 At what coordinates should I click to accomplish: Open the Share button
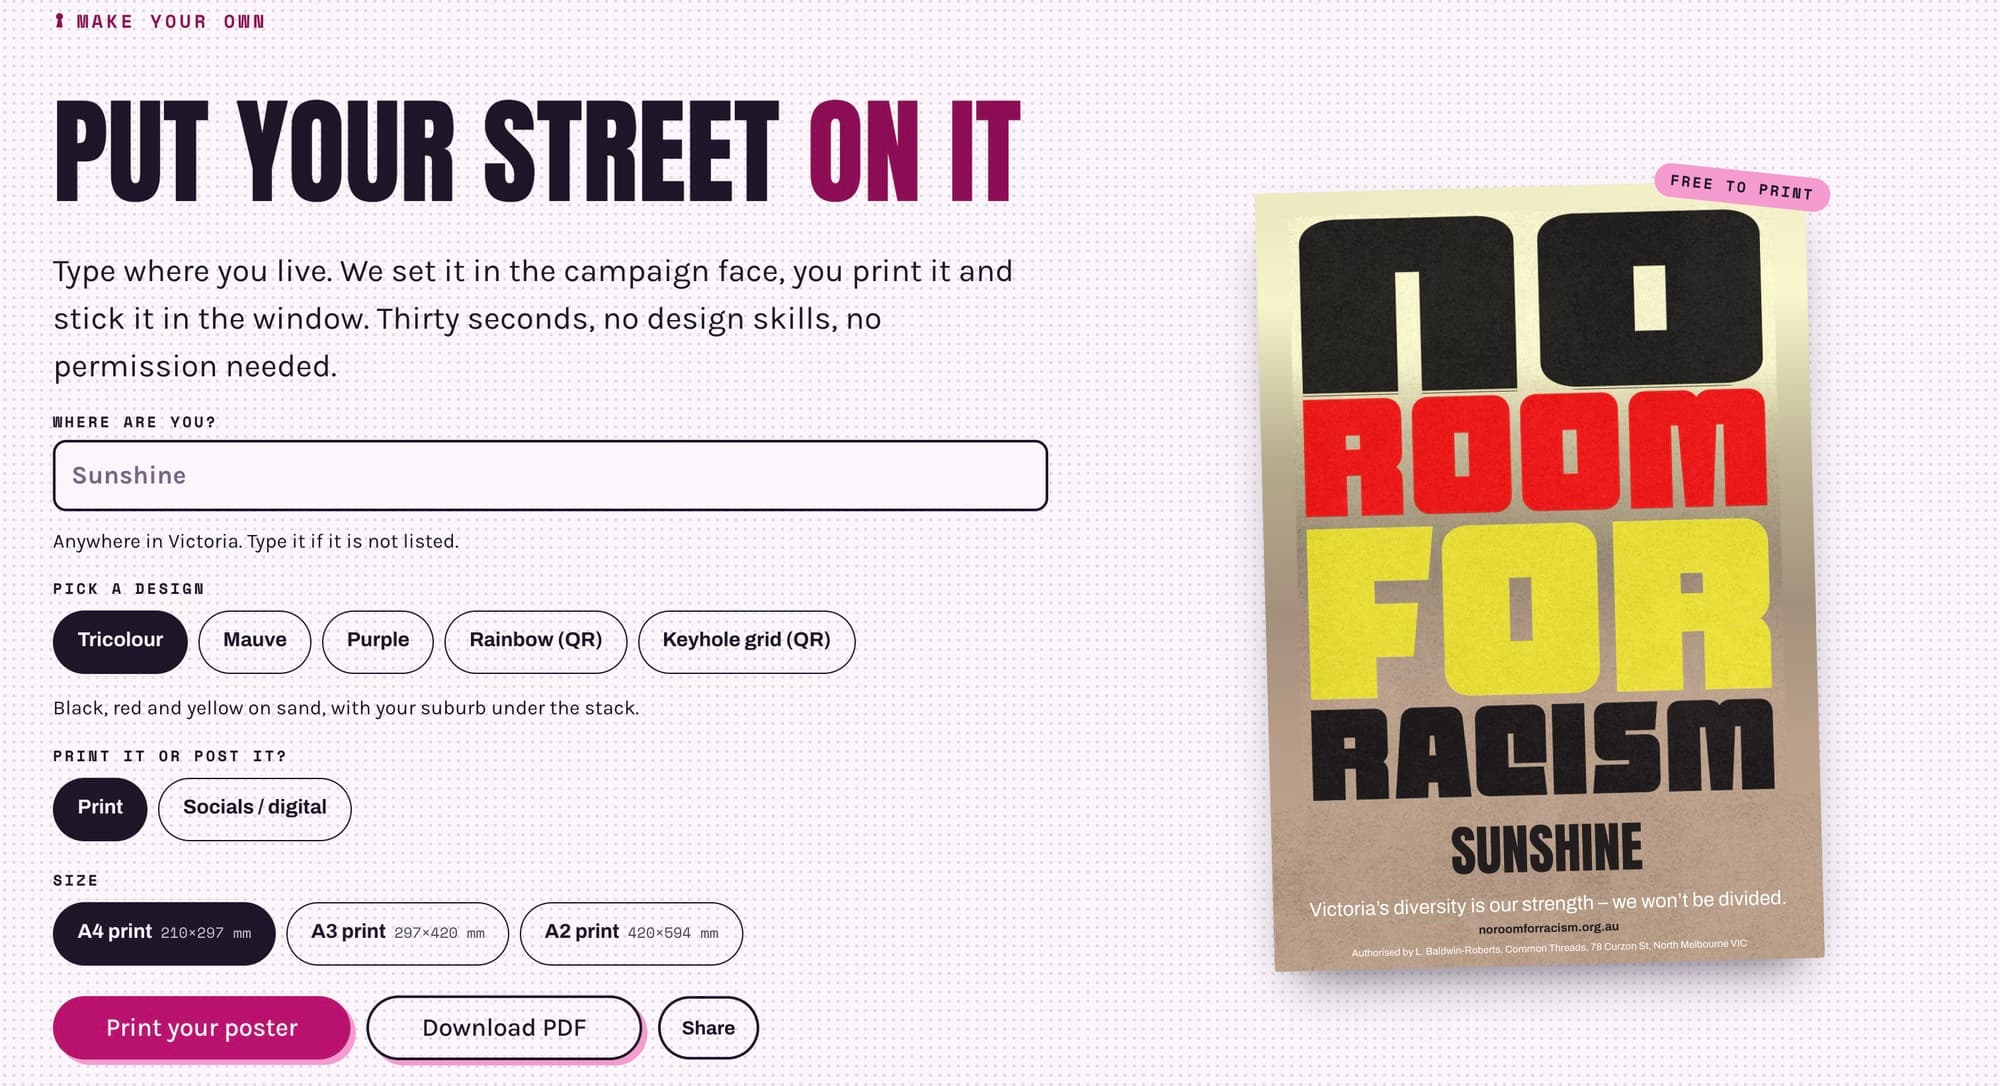708,1028
